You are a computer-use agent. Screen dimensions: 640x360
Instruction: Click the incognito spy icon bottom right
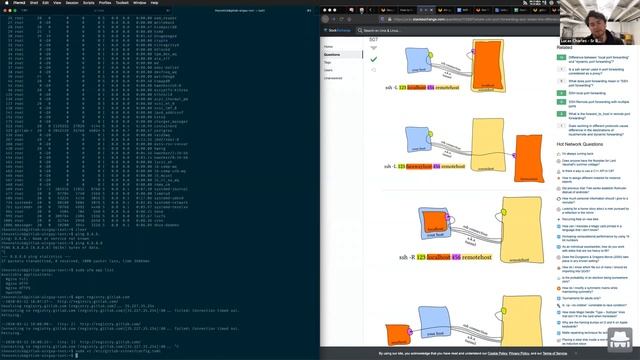click(620, 340)
